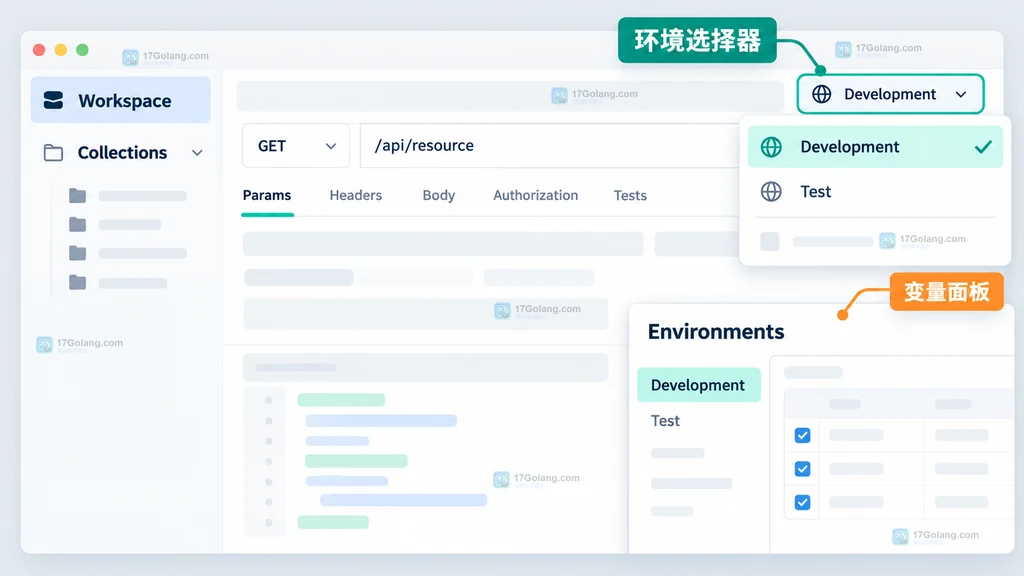
Task: Open the Development environment selector dropdown
Action: [x=890, y=94]
